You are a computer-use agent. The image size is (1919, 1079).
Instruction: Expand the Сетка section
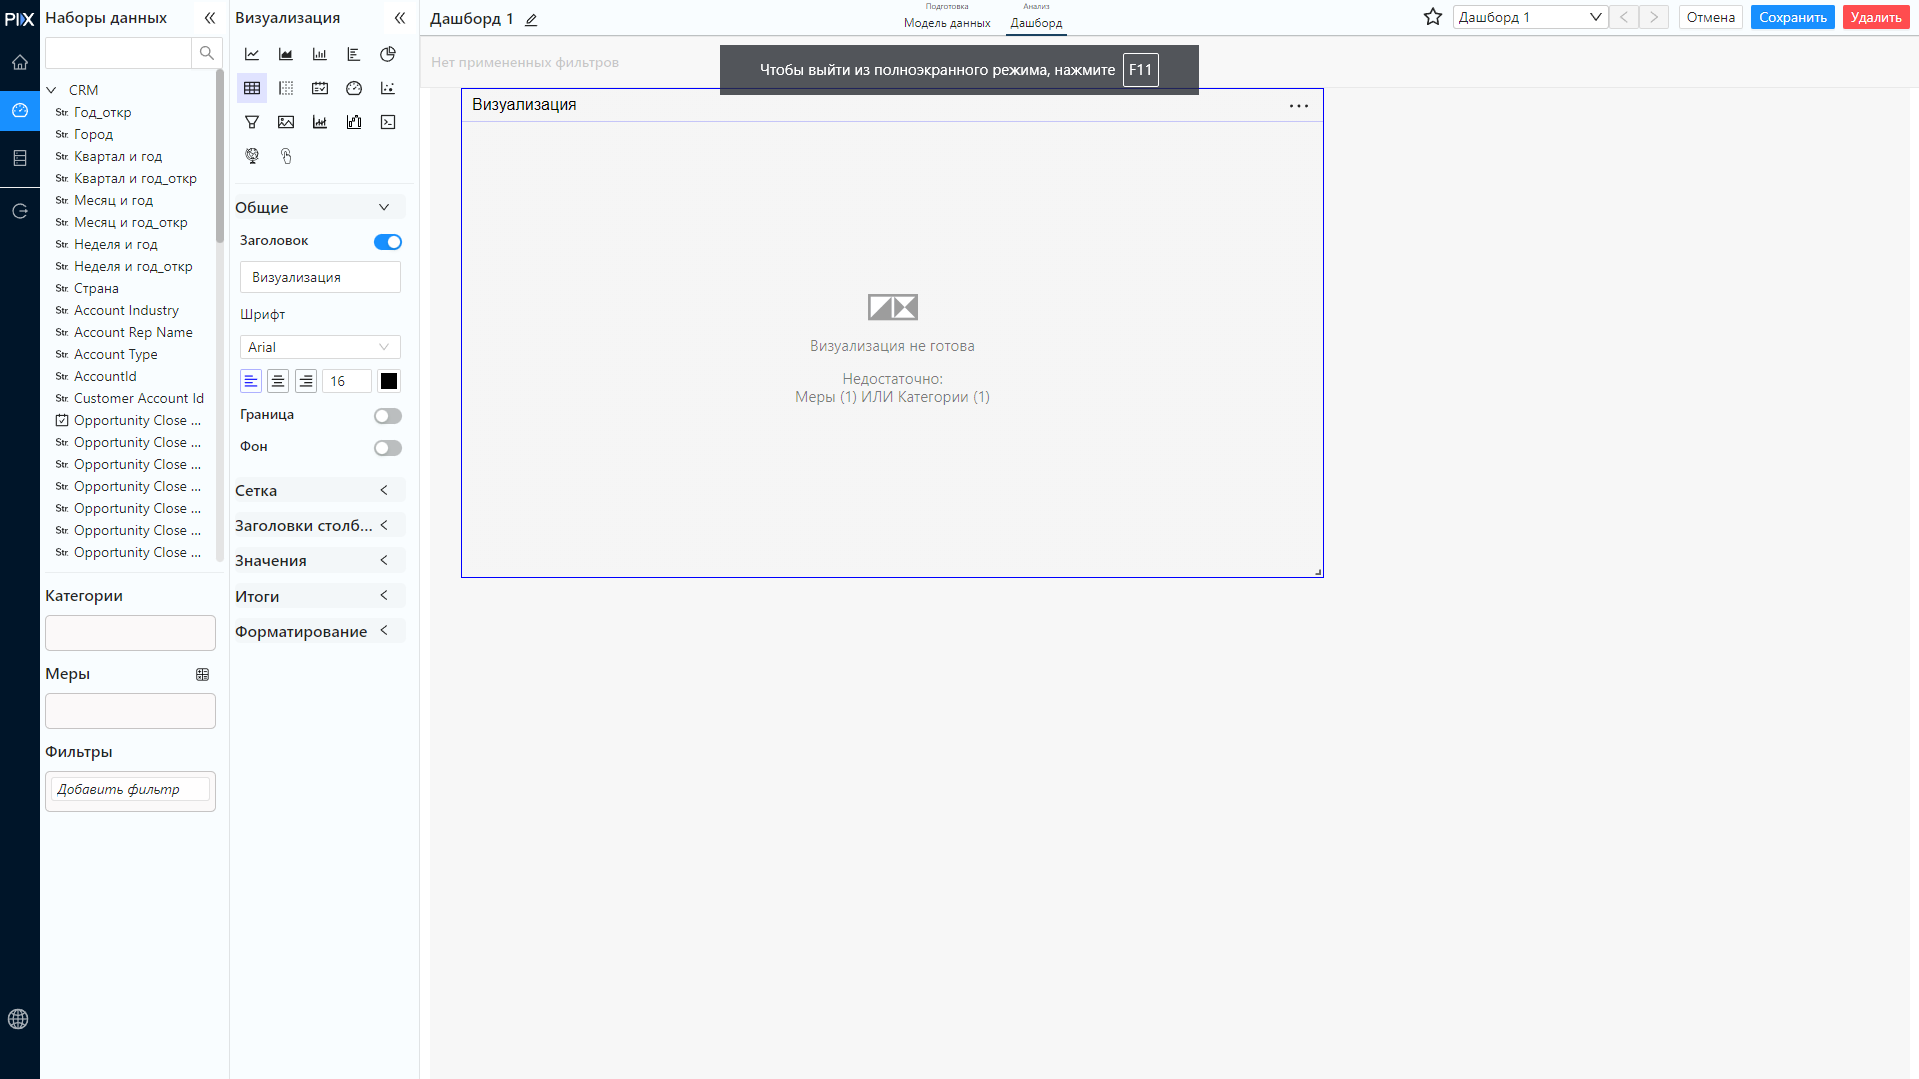[x=318, y=490]
